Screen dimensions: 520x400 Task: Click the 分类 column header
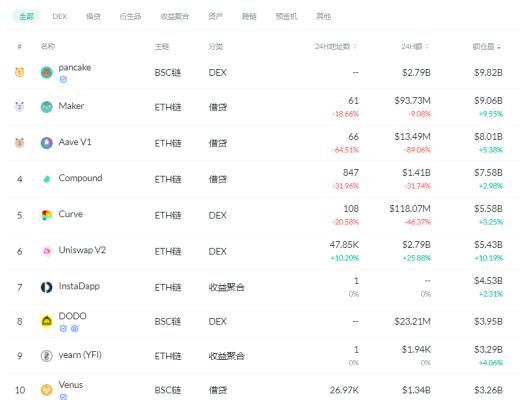216,46
